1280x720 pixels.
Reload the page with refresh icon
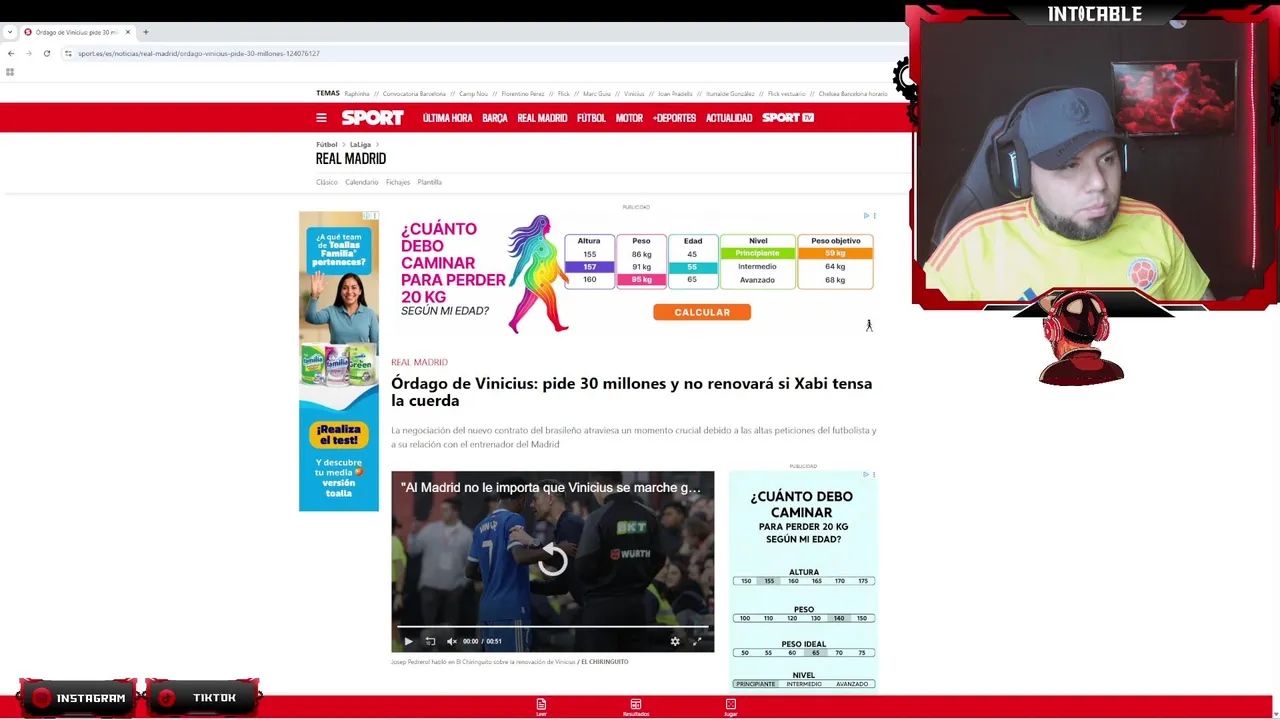point(46,53)
